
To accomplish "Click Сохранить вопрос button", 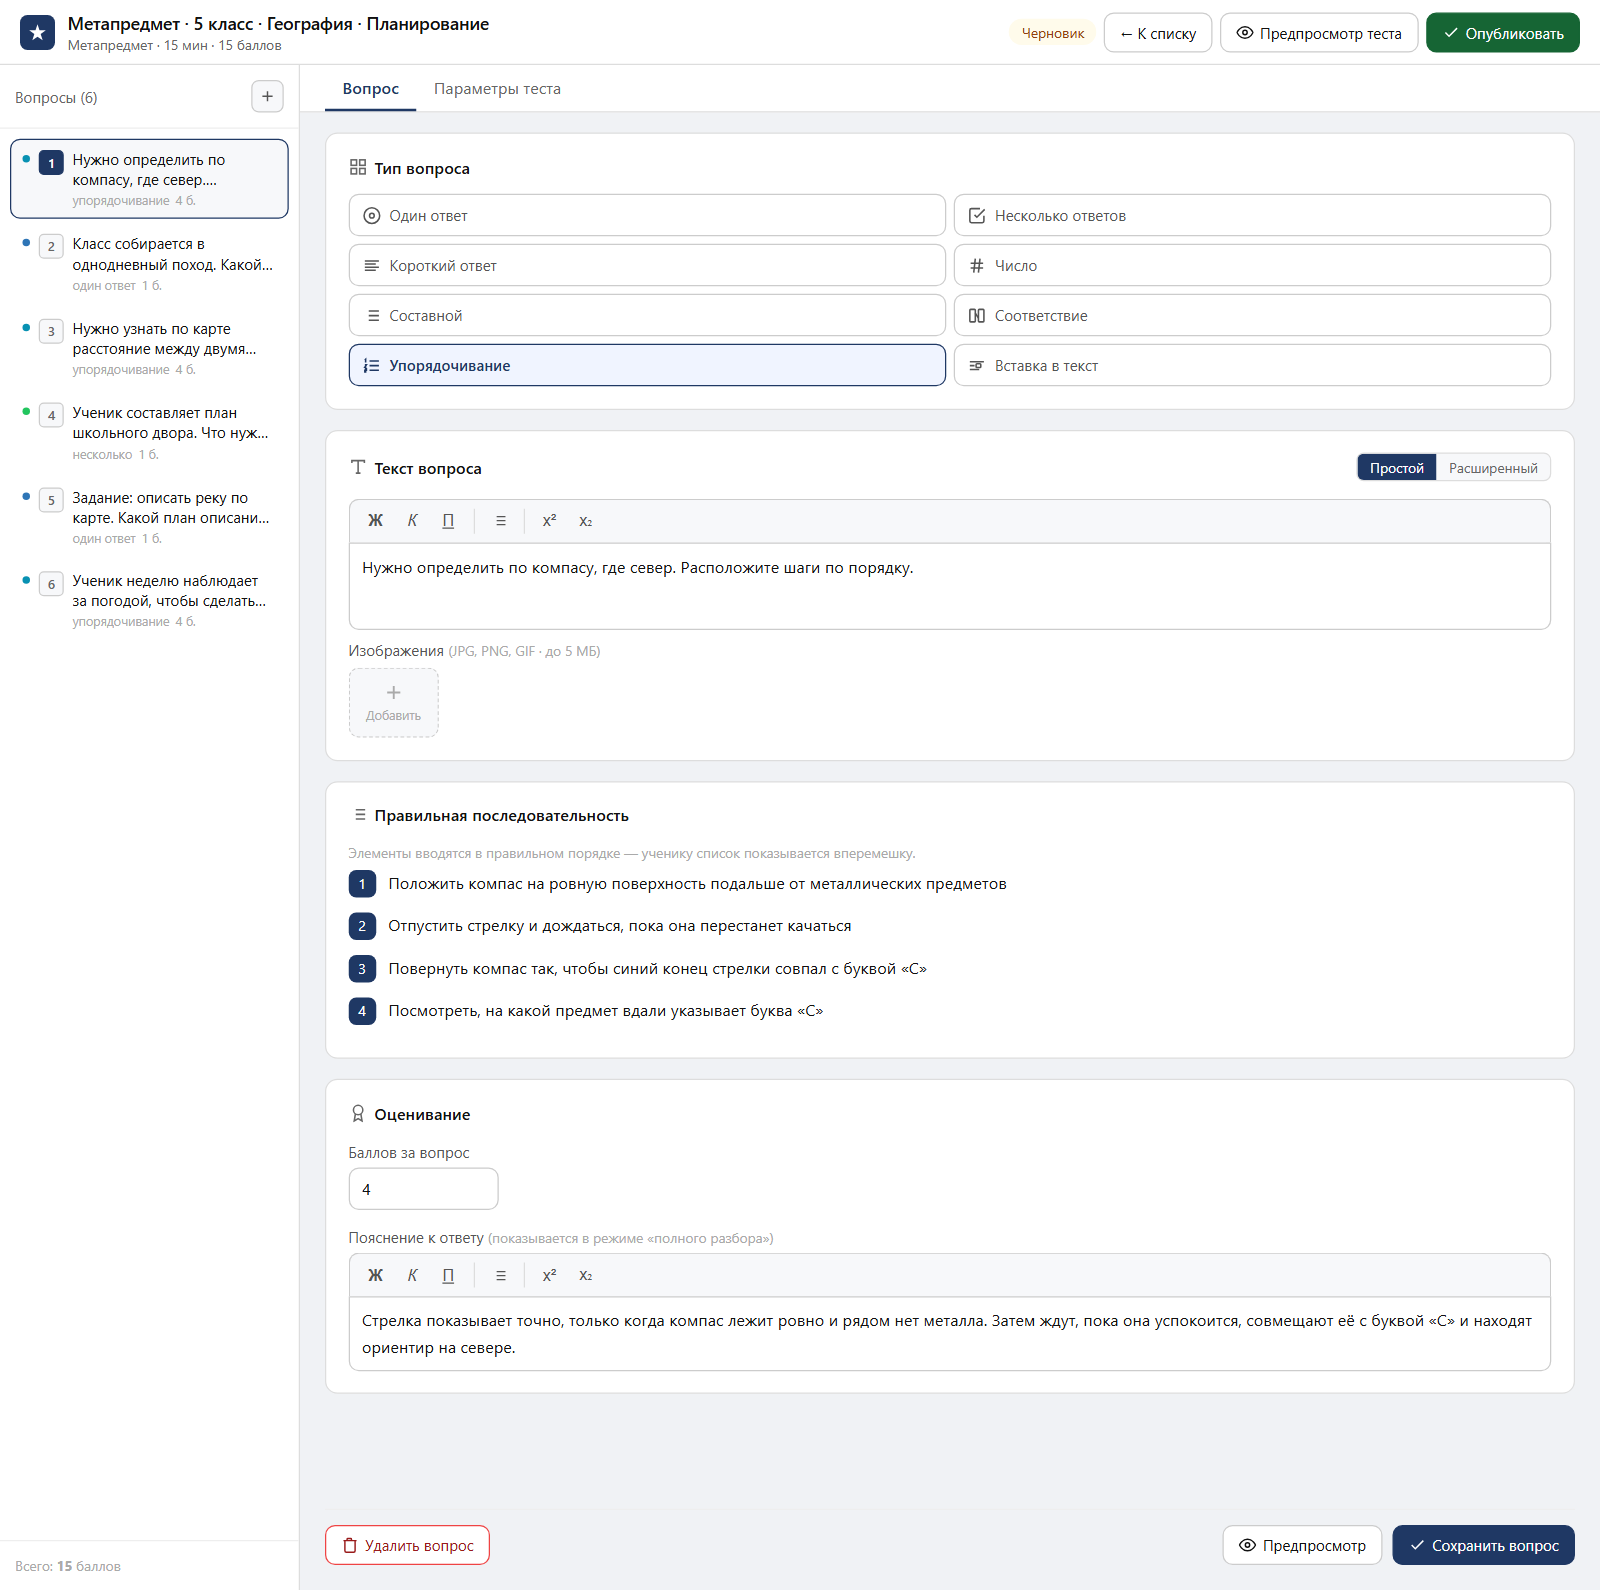I will click(1484, 1545).
